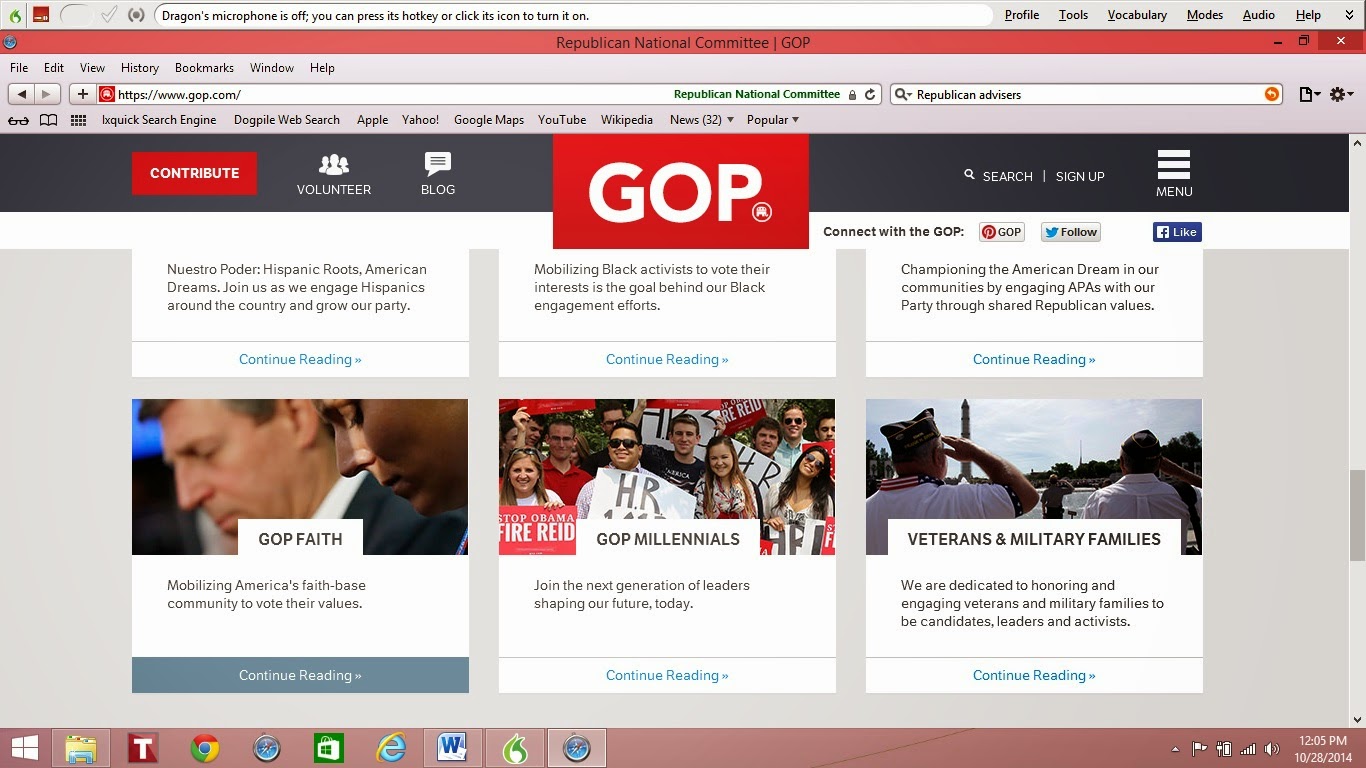Open the Dragon Profile menu
Screen dimensions: 1366x768
pos(1021,15)
